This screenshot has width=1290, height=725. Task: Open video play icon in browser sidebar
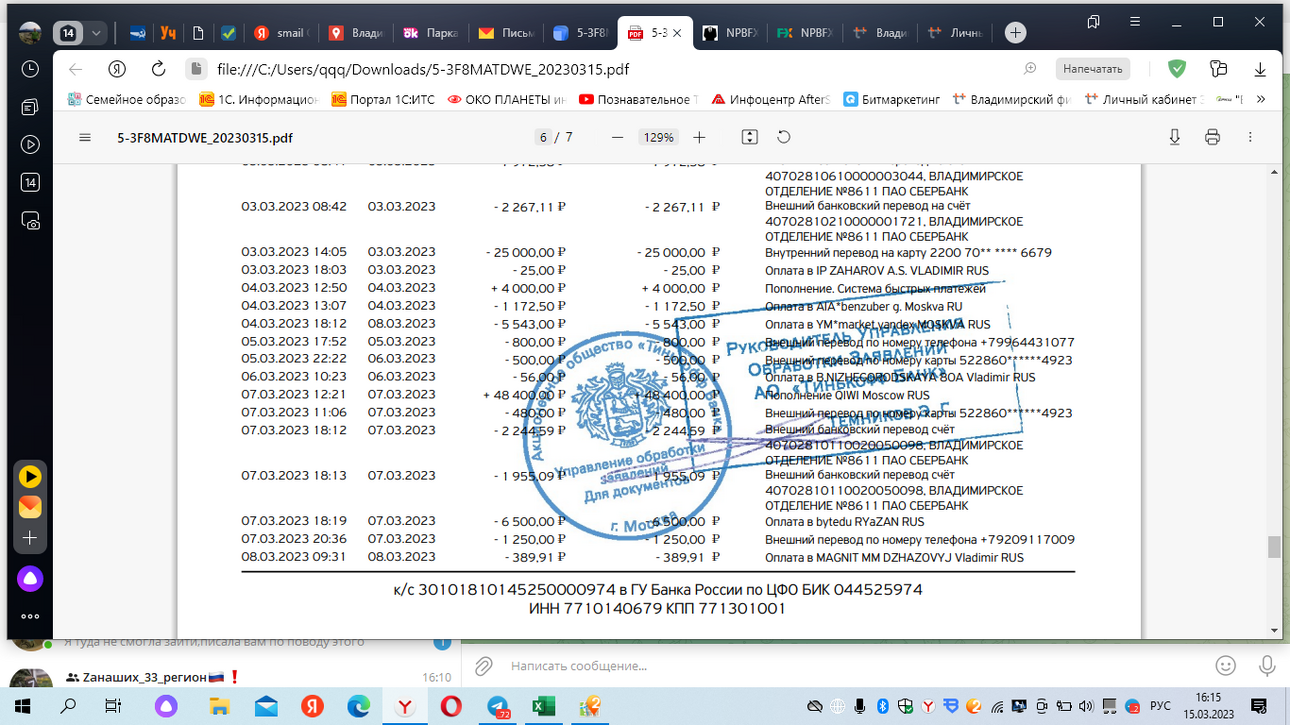tap(30, 145)
